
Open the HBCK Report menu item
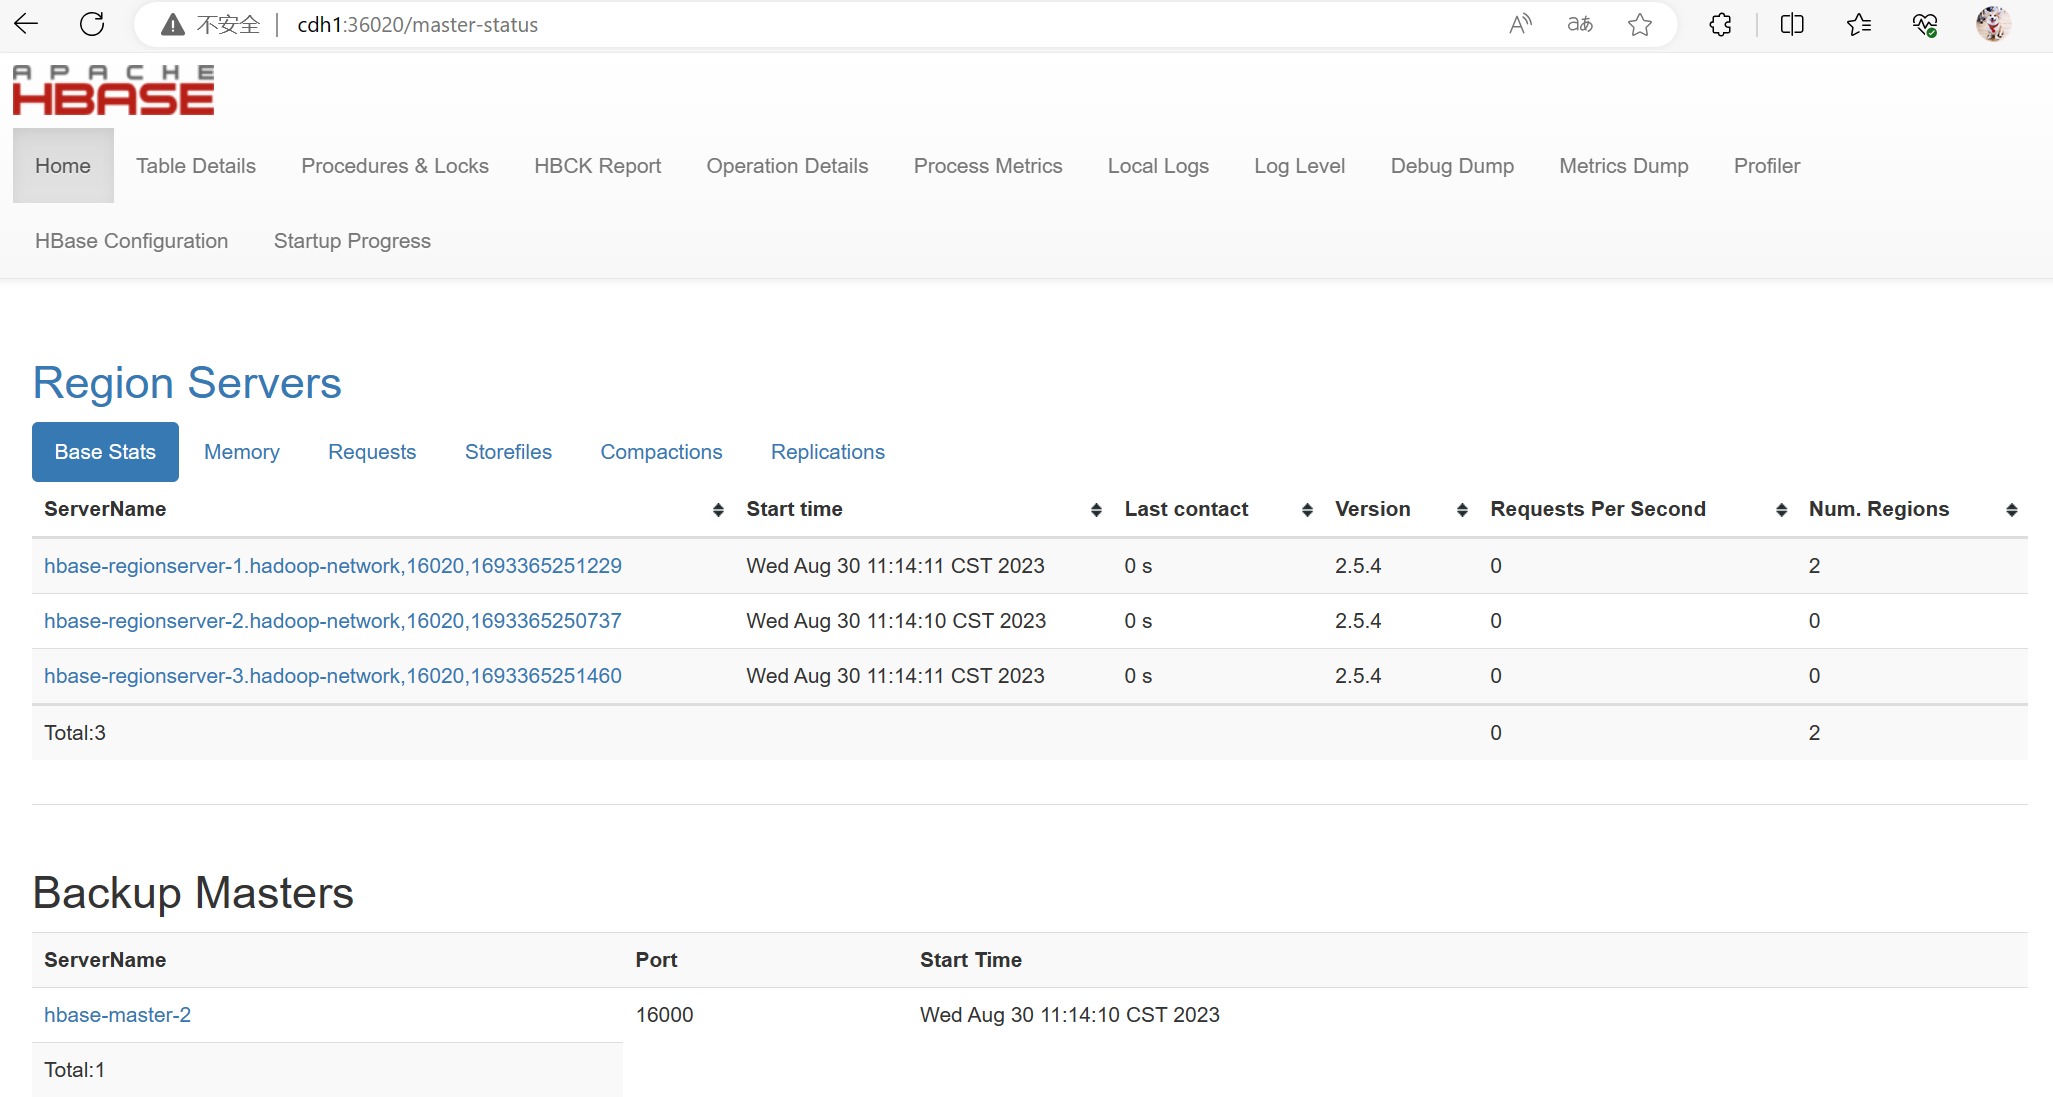point(597,166)
